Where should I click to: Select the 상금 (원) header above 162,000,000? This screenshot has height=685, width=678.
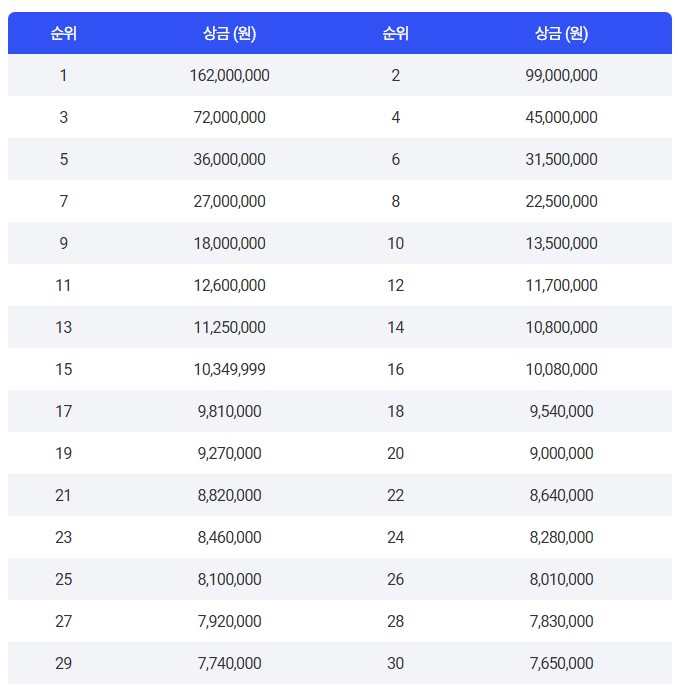coord(229,33)
